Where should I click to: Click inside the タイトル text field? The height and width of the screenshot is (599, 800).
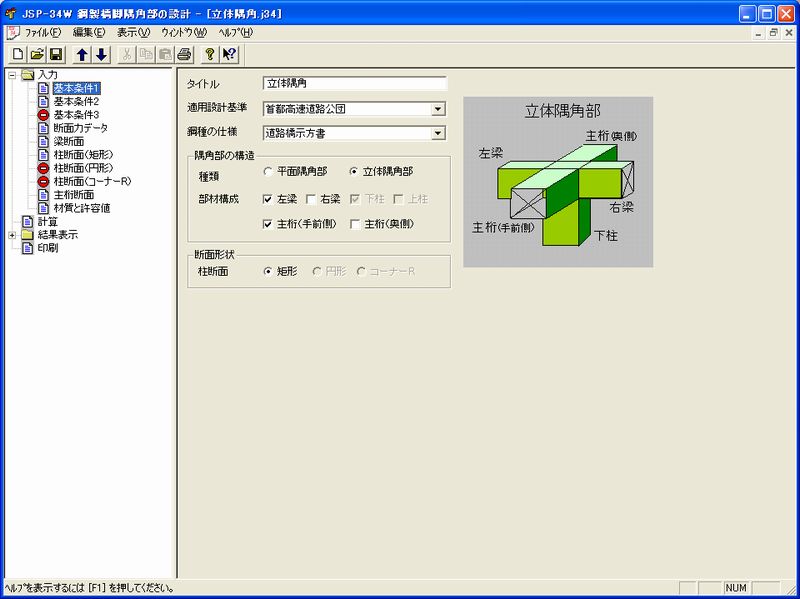(x=340, y=84)
